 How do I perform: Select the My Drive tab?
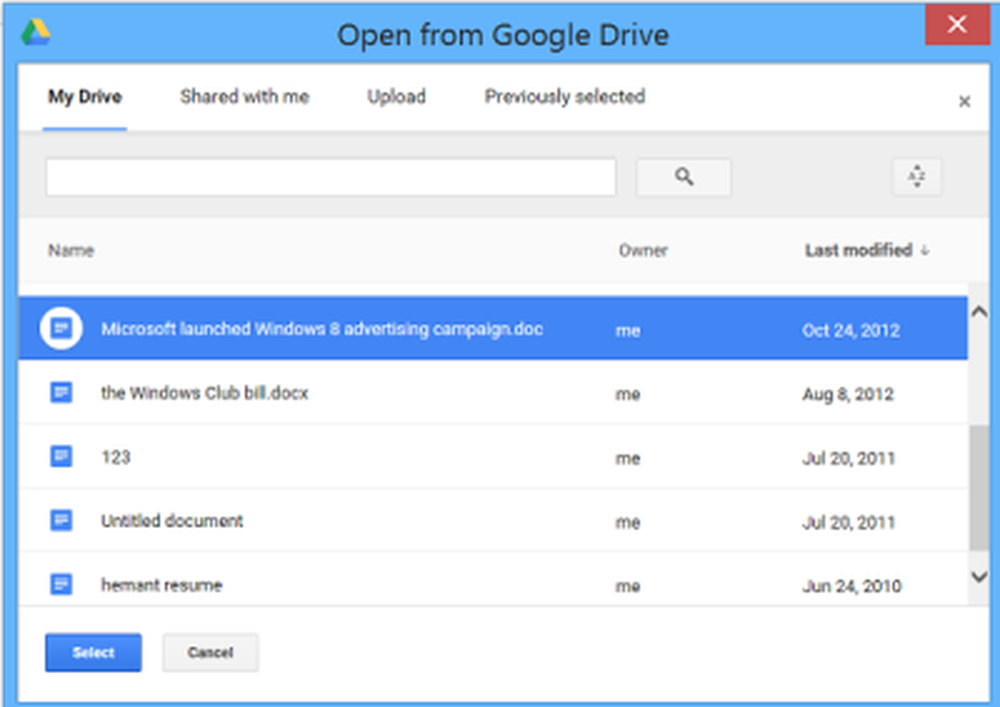85,97
